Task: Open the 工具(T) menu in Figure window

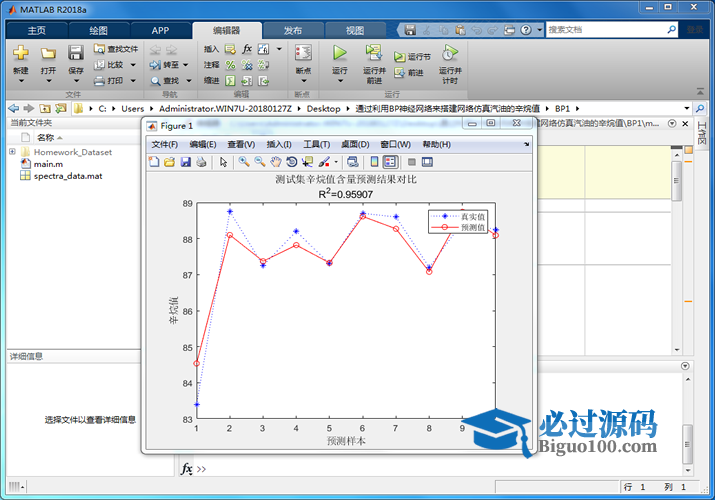Action: pos(316,144)
